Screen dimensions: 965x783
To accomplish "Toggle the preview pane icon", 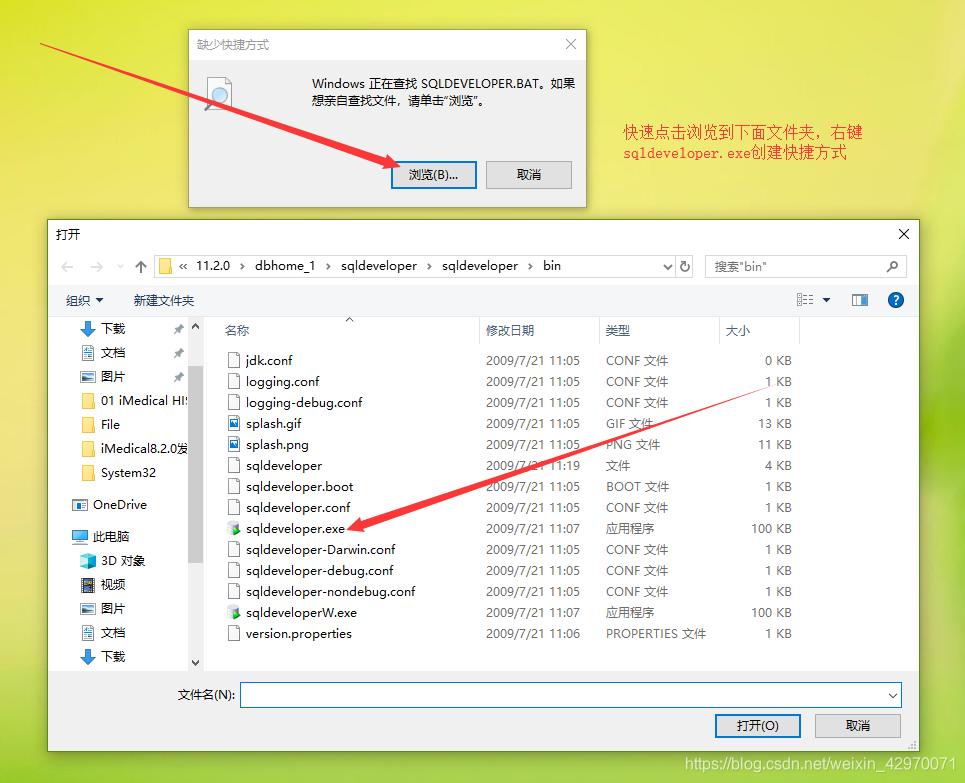I will pos(860,300).
